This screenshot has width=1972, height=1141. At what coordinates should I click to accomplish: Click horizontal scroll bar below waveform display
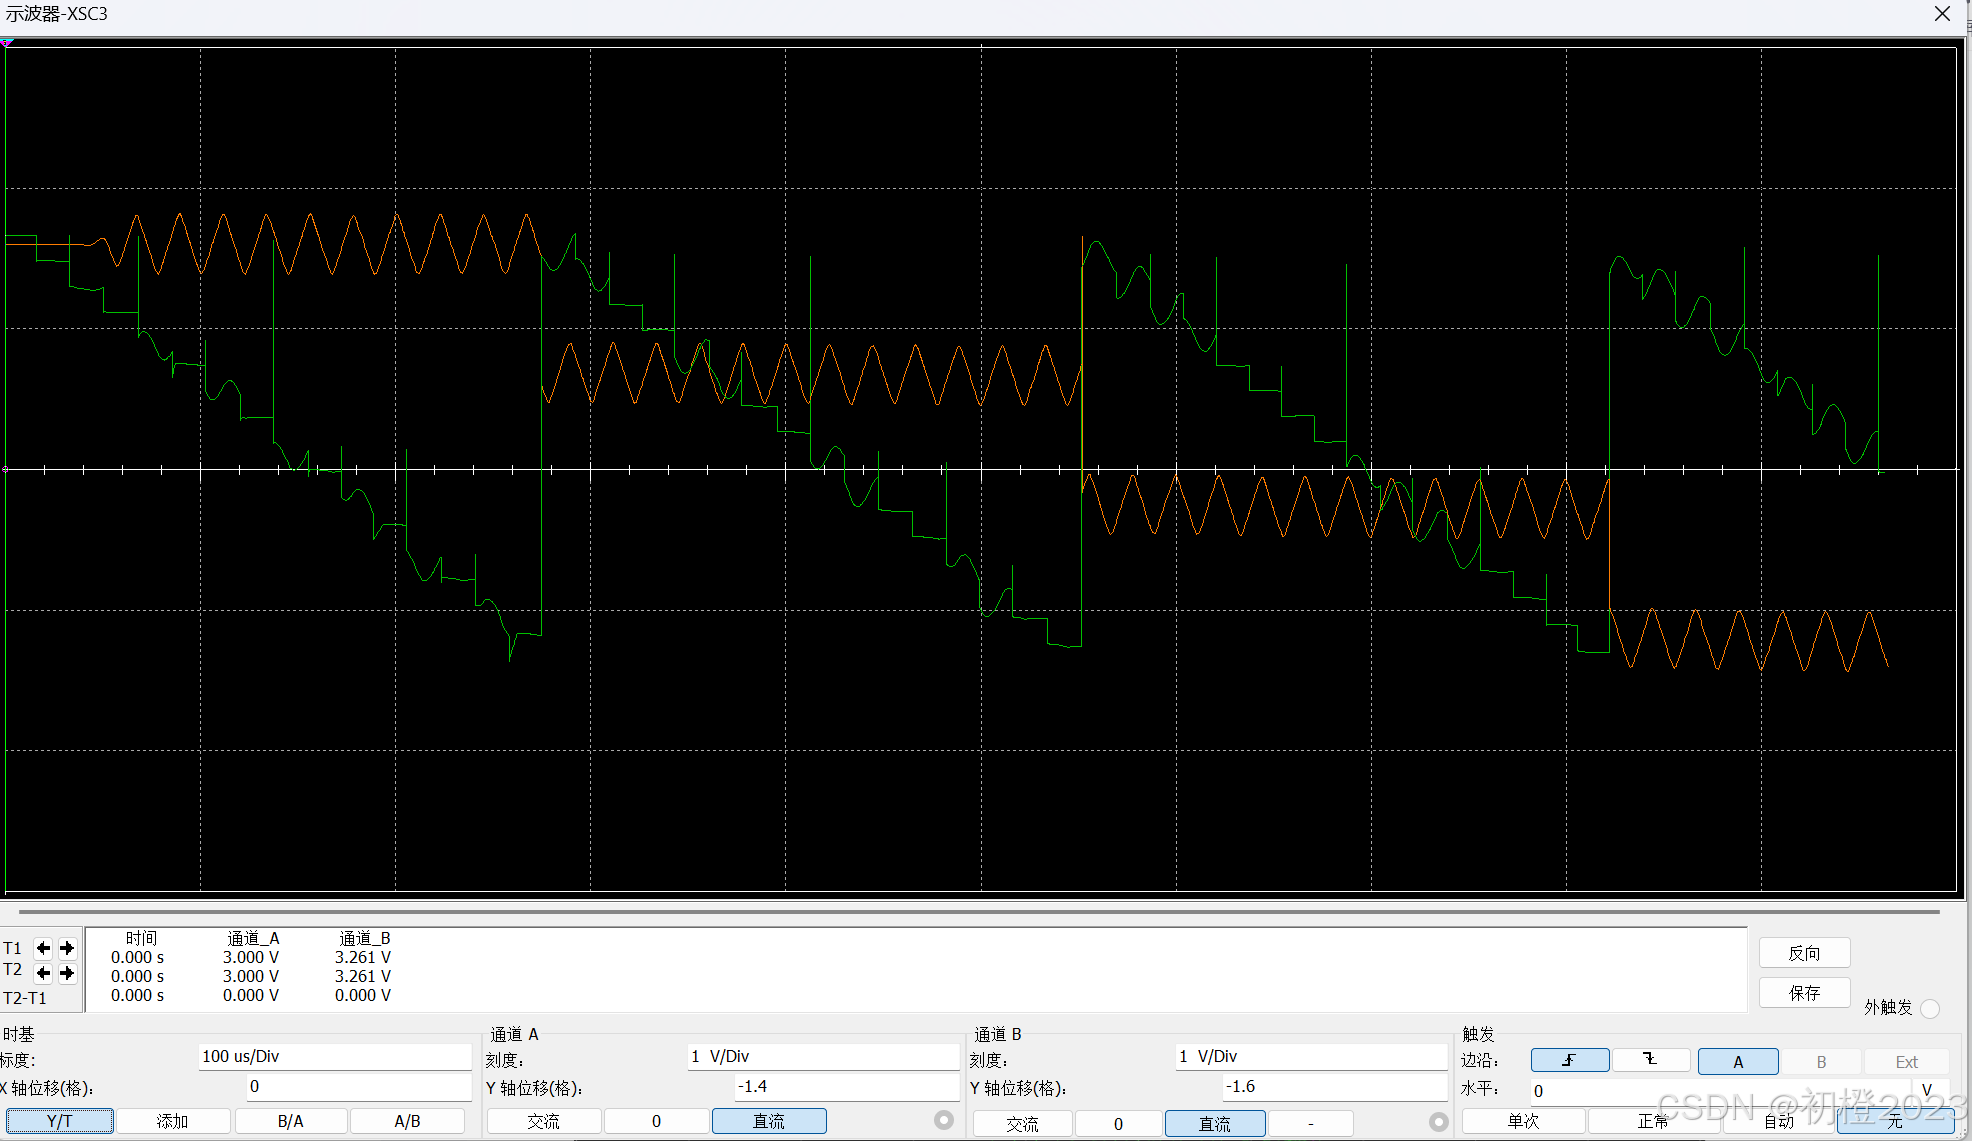[x=978, y=912]
